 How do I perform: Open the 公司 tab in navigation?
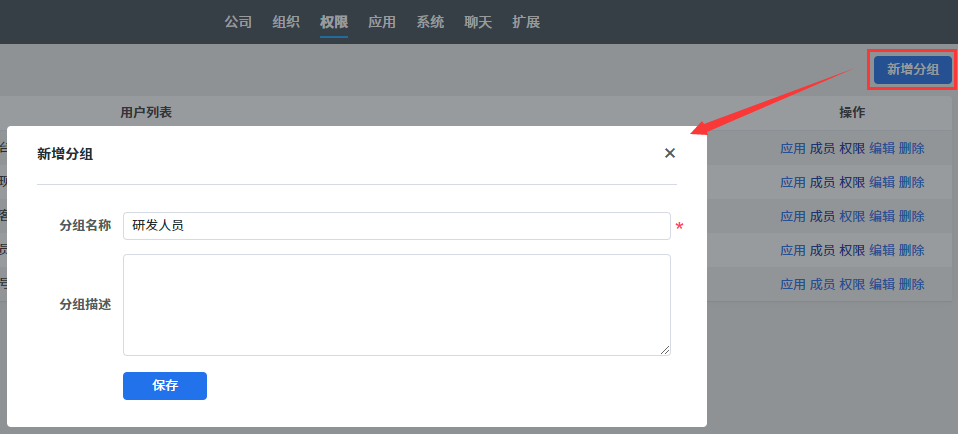(238, 22)
